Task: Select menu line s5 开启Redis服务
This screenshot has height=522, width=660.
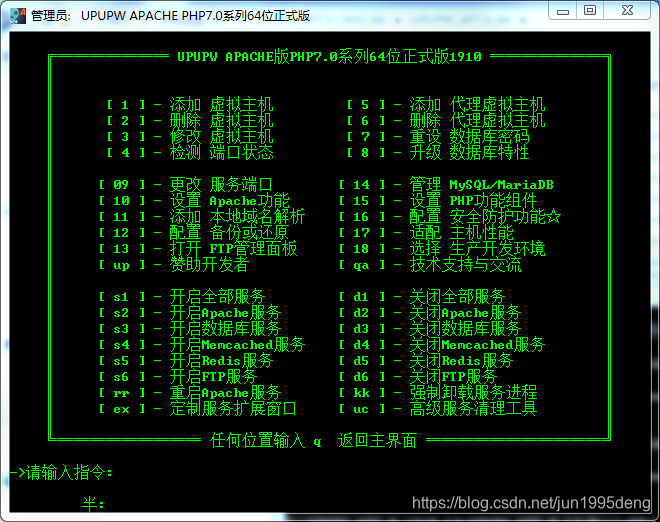Action: 186,360
